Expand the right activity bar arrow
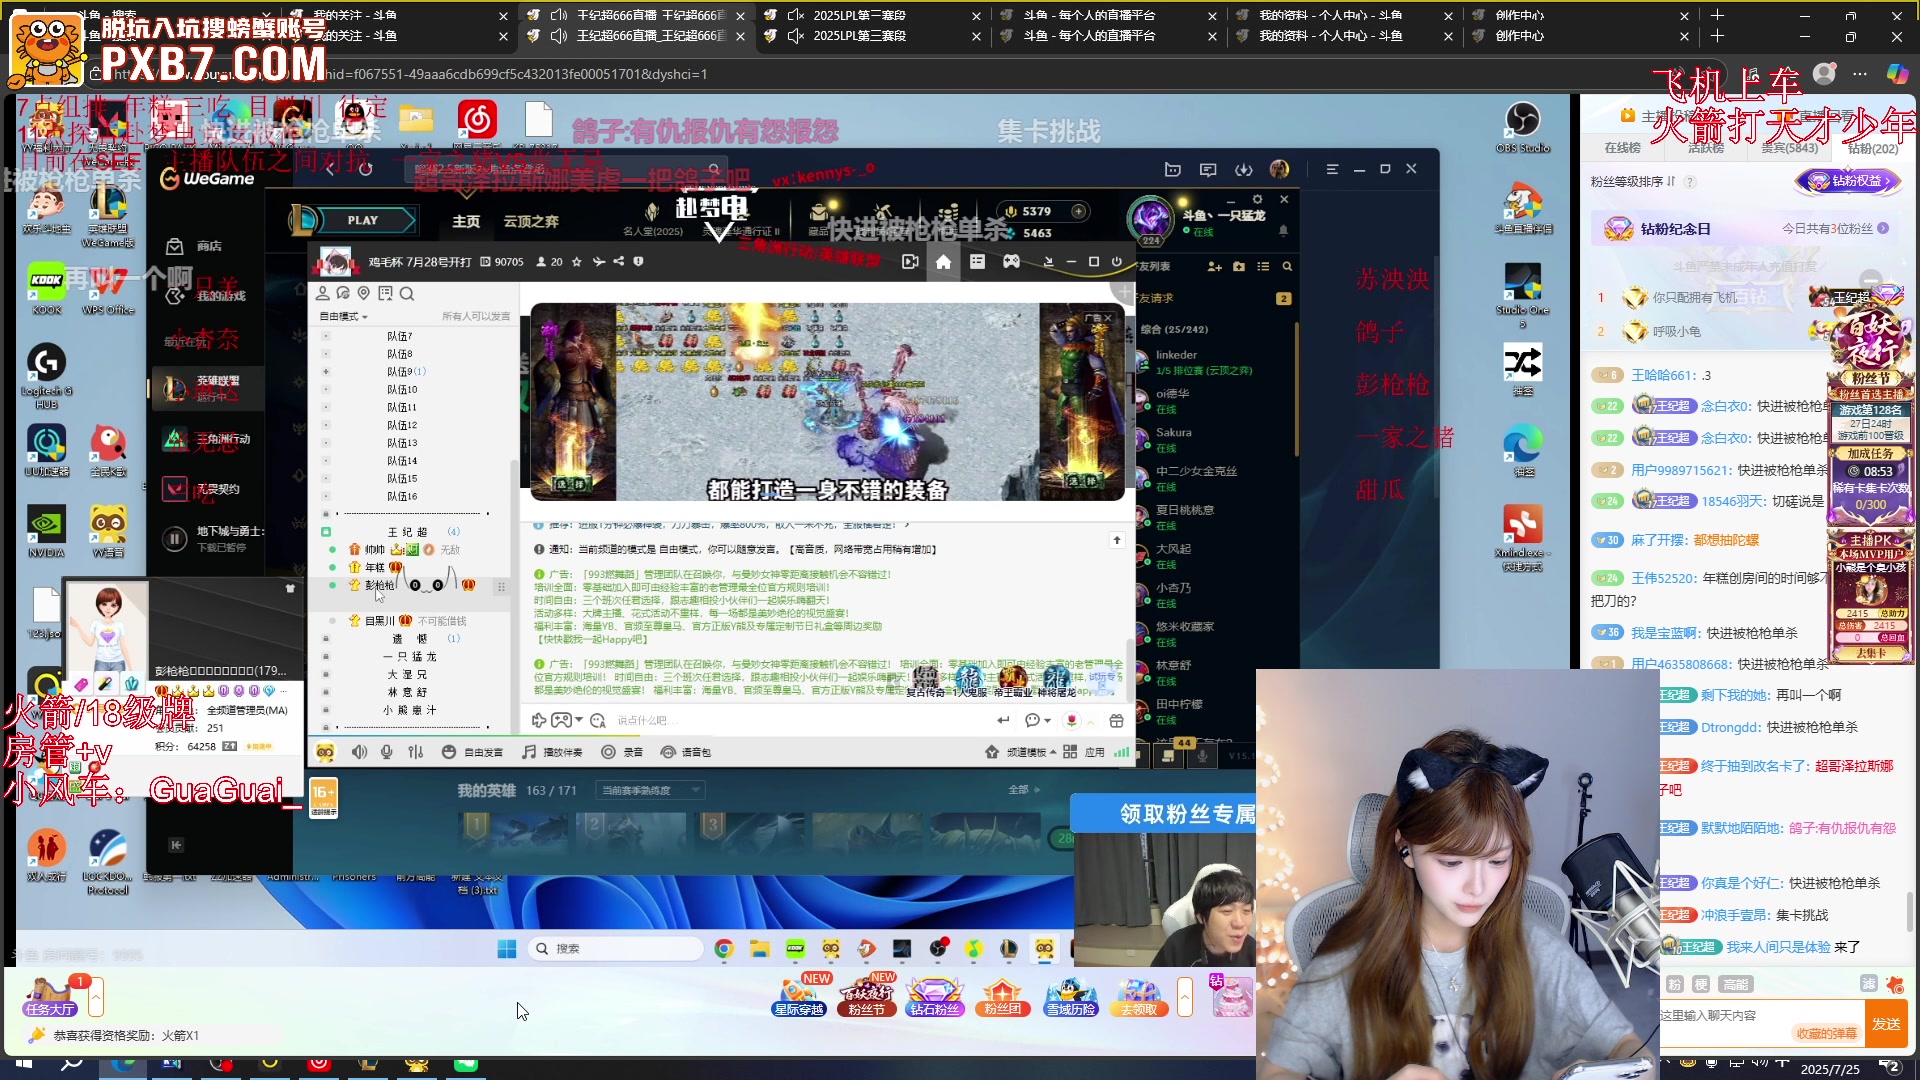Image resolution: width=1920 pixels, height=1080 pixels. click(1185, 997)
